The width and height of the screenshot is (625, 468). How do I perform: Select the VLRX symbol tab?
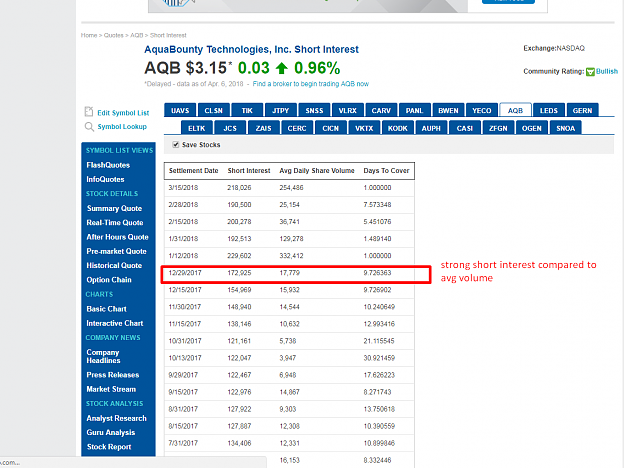point(348,110)
